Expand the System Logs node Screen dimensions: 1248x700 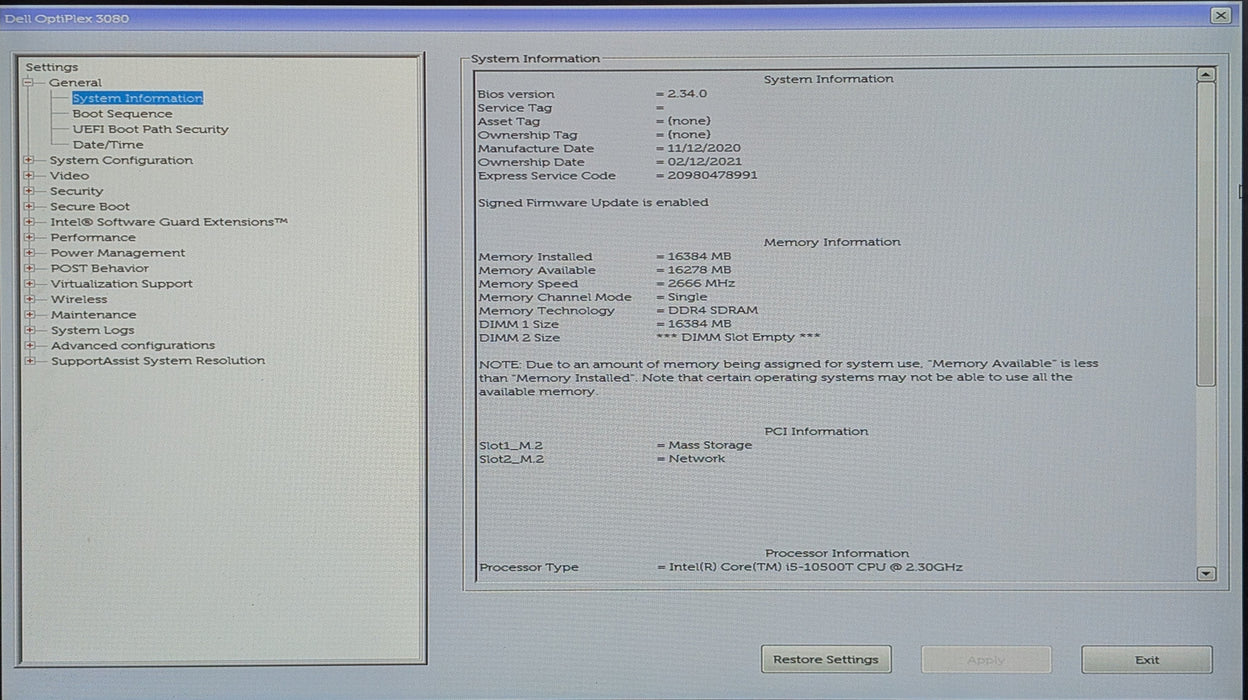pyautogui.click(x=29, y=330)
